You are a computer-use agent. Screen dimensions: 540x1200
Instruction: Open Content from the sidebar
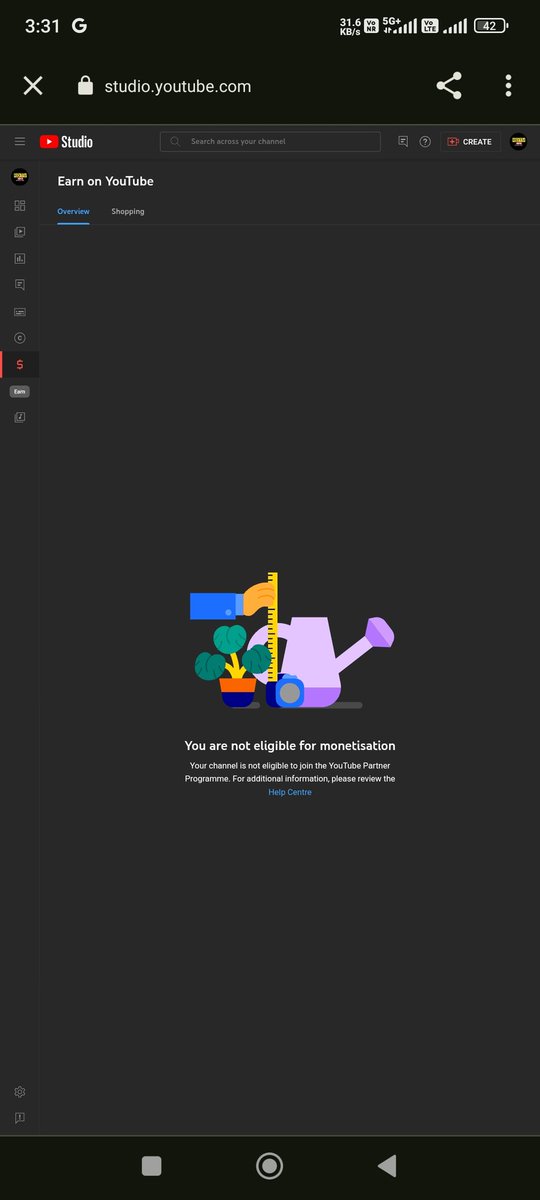[x=19, y=232]
